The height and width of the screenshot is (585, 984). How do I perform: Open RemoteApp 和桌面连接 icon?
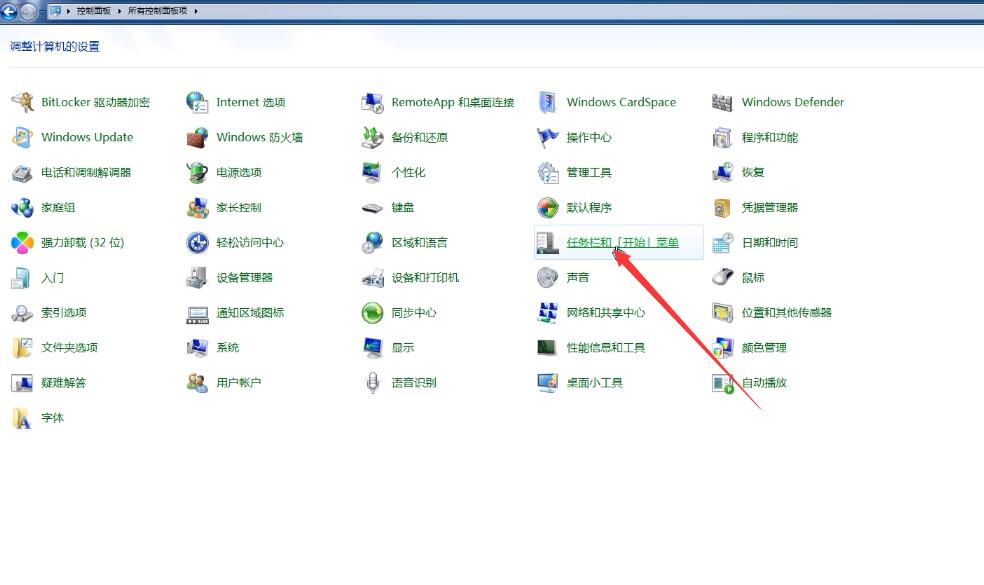pyautogui.click(x=372, y=102)
